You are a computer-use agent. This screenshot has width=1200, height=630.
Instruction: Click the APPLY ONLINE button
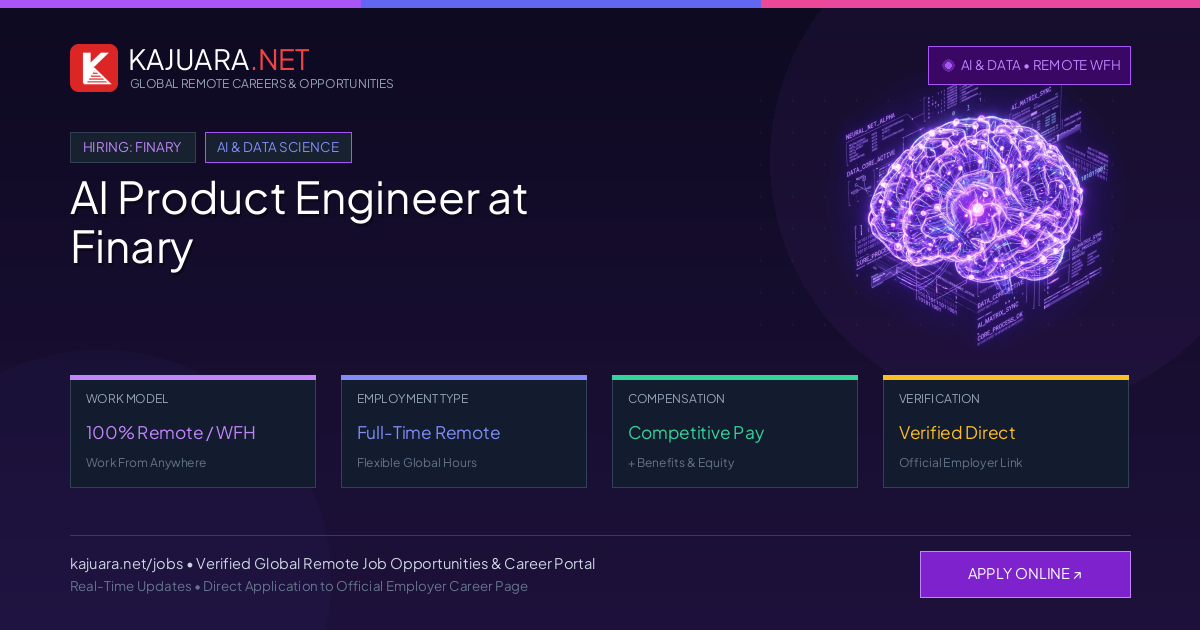(x=1025, y=574)
